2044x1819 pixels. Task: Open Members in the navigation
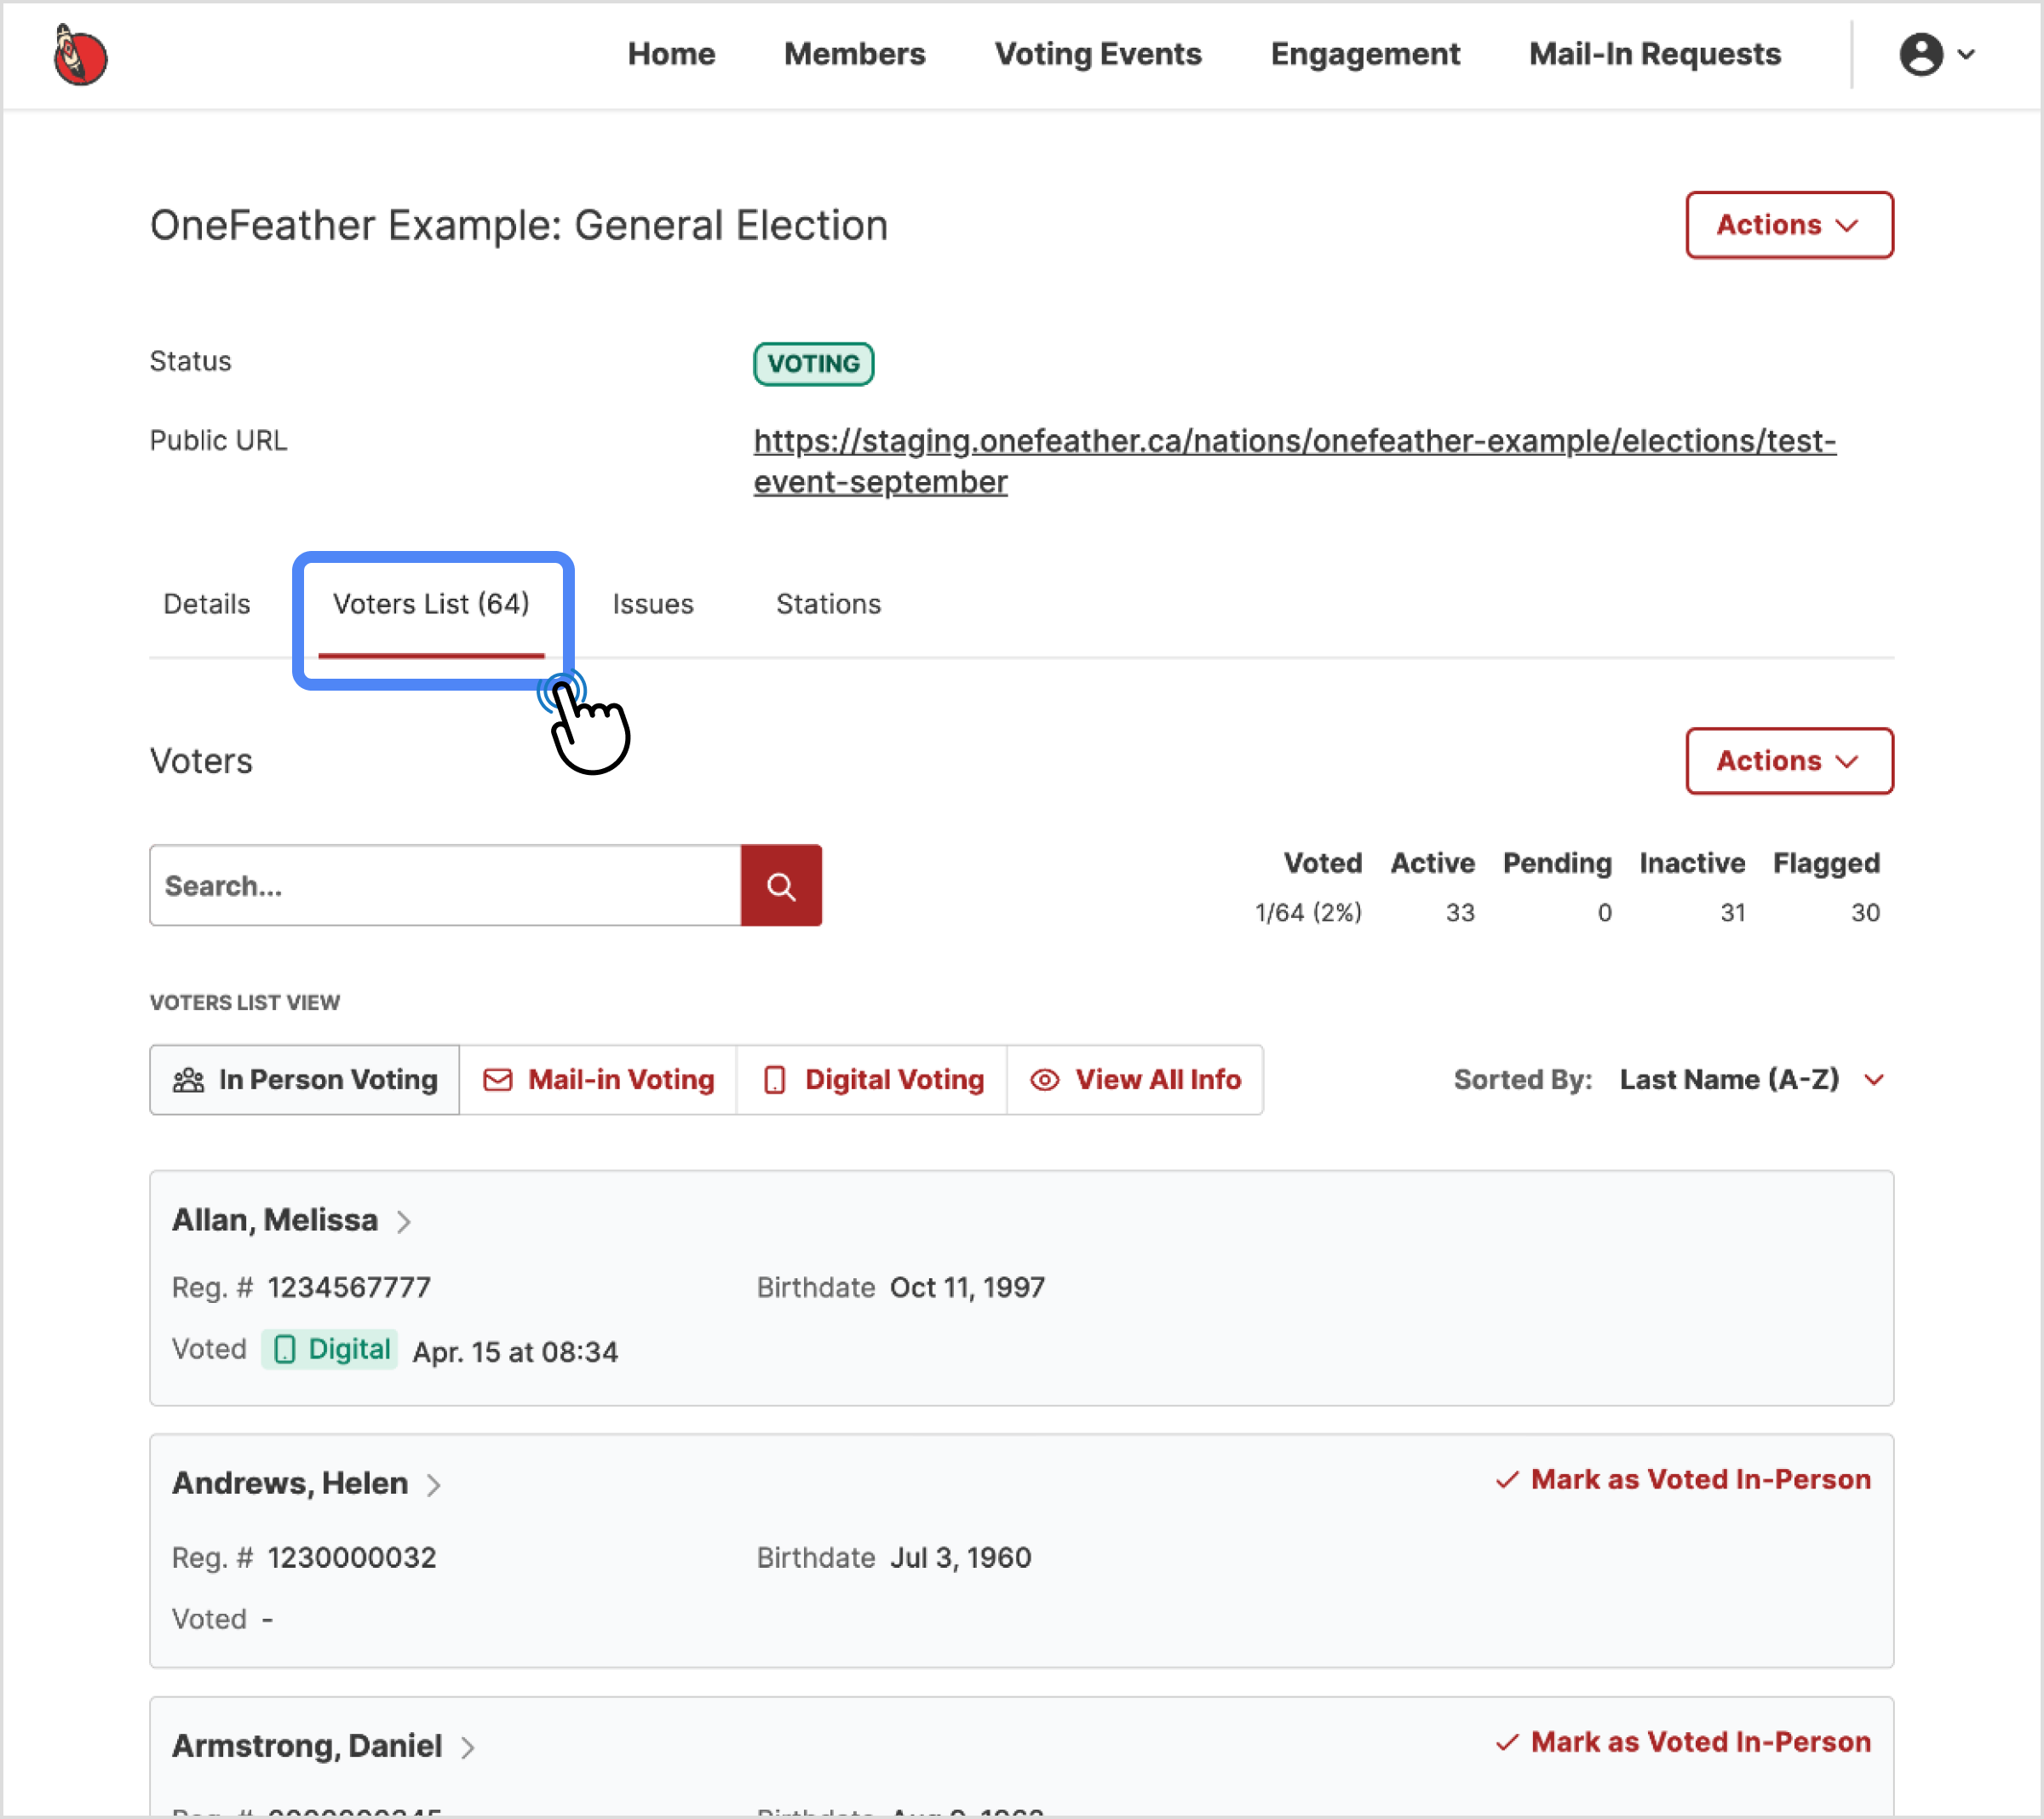pyautogui.click(x=854, y=54)
